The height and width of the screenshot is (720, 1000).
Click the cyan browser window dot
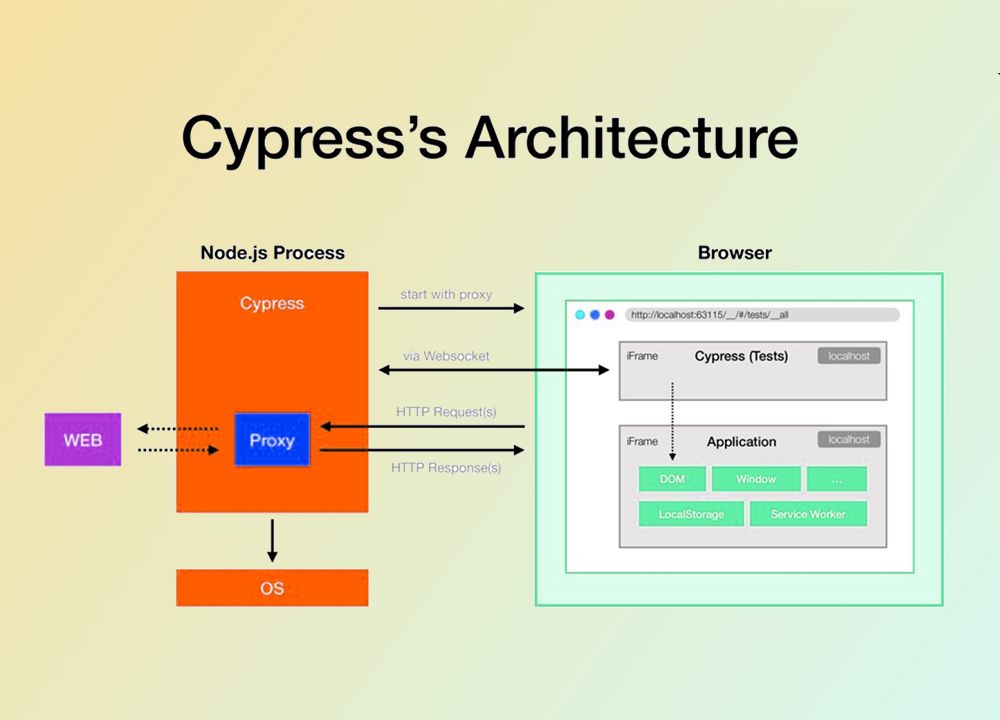coord(580,314)
